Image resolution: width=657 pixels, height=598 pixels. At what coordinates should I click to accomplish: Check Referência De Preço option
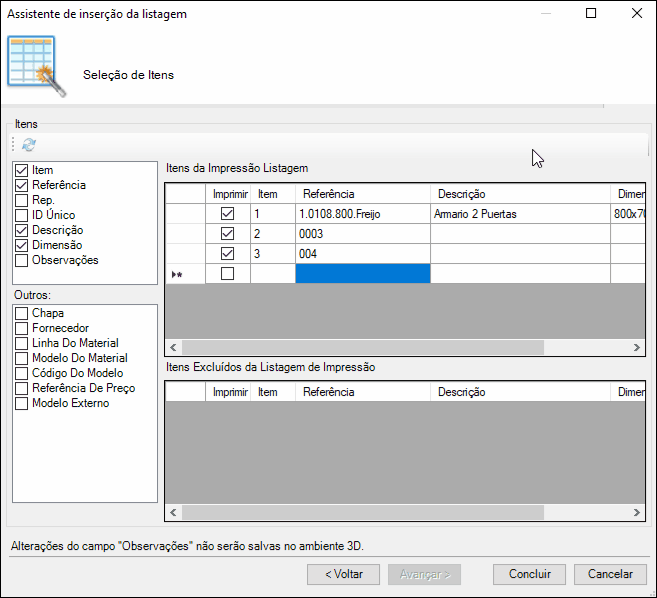coord(21,388)
